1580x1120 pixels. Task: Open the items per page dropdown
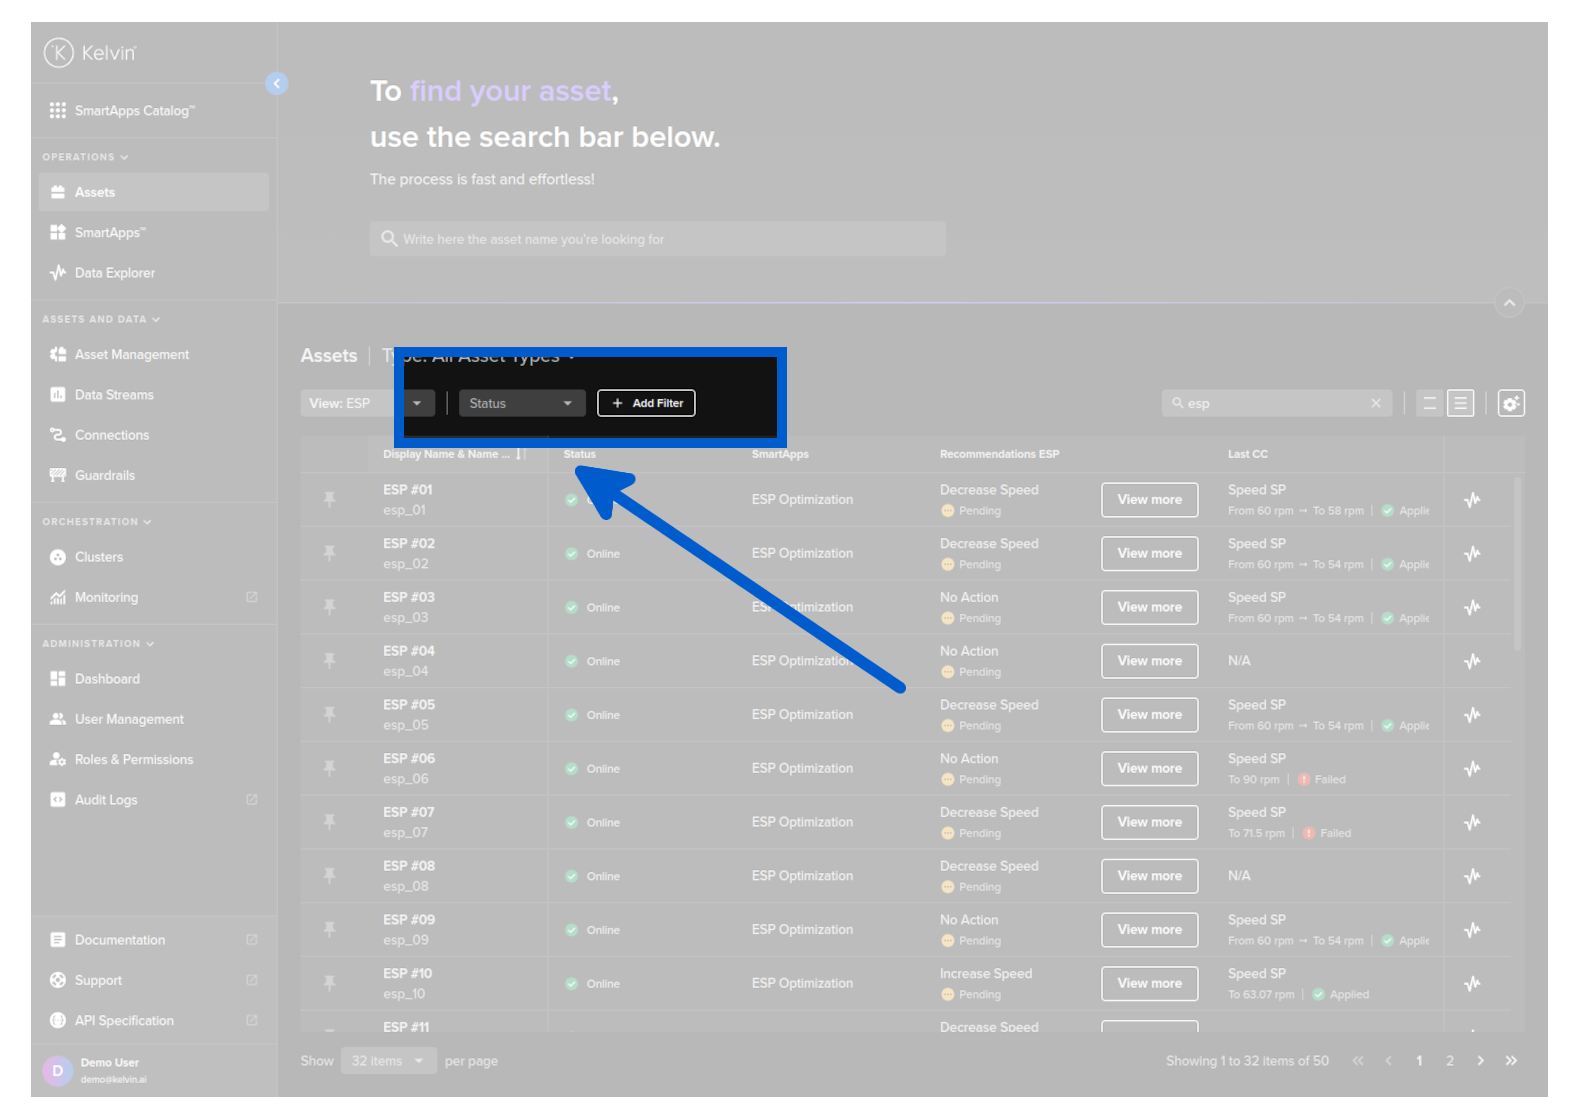[x=388, y=1061]
